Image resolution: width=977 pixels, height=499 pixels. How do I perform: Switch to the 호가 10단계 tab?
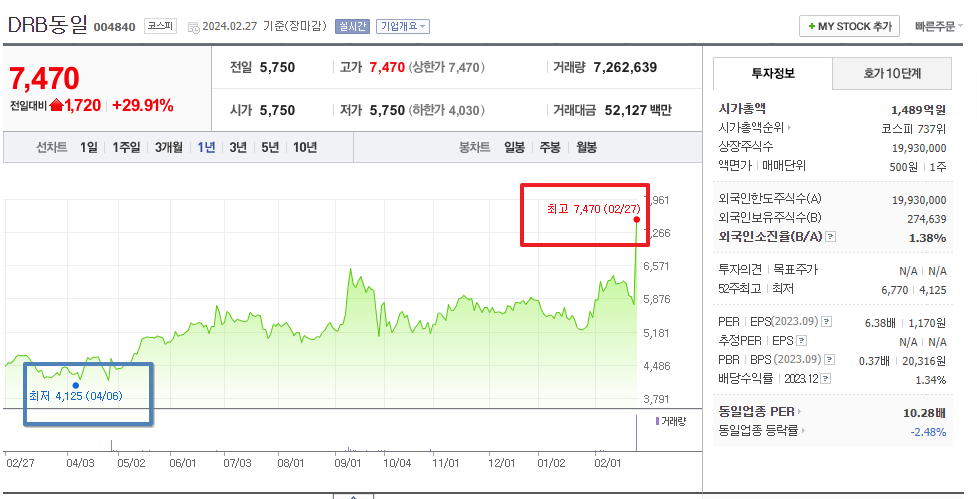pos(892,74)
